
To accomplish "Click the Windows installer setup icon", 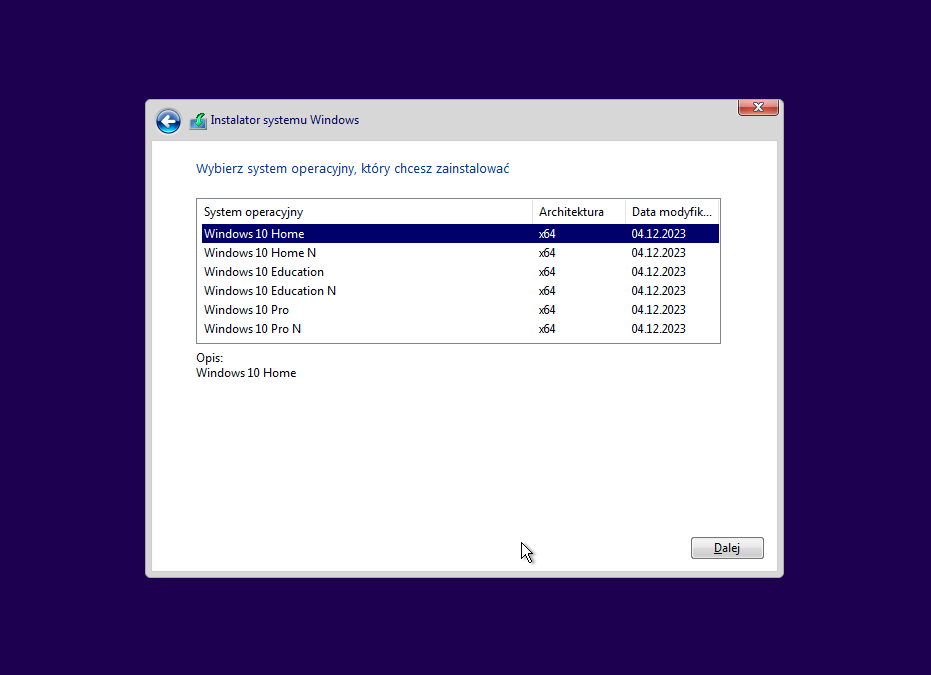I will point(198,121).
